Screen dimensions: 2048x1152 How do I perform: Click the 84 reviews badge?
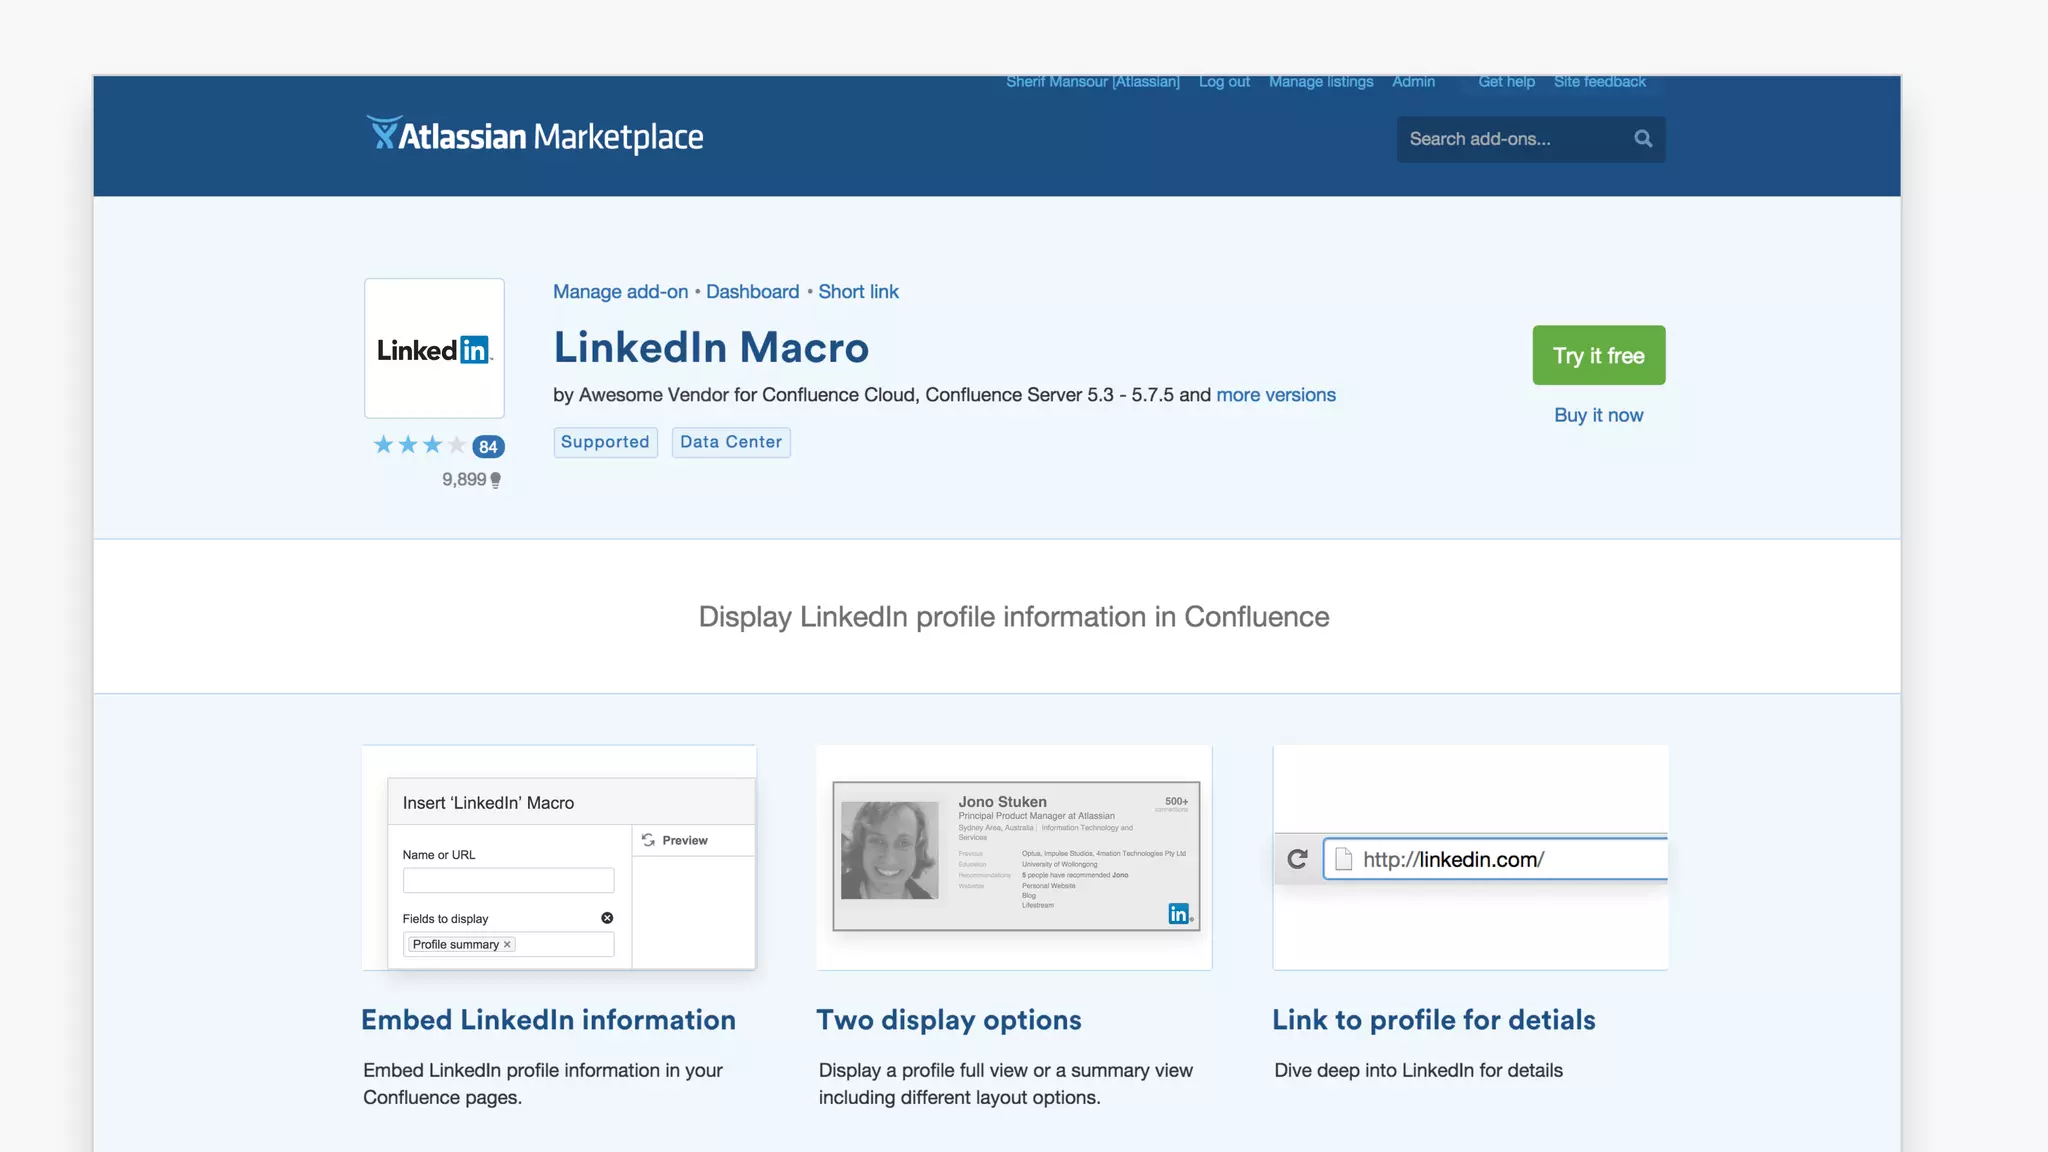[488, 447]
